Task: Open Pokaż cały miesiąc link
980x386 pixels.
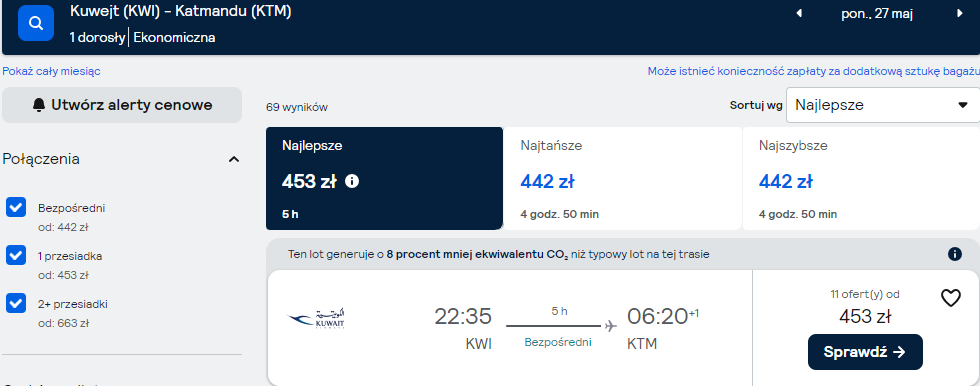Action: point(51,71)
